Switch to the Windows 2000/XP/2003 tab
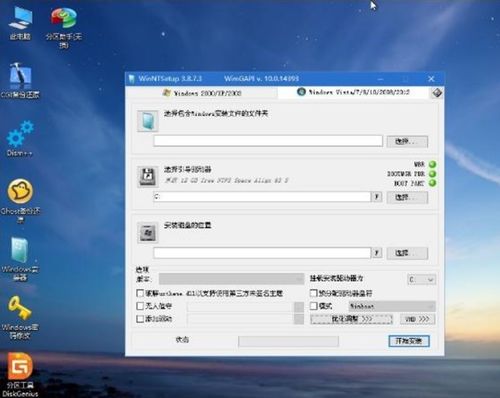 (202, 93)
